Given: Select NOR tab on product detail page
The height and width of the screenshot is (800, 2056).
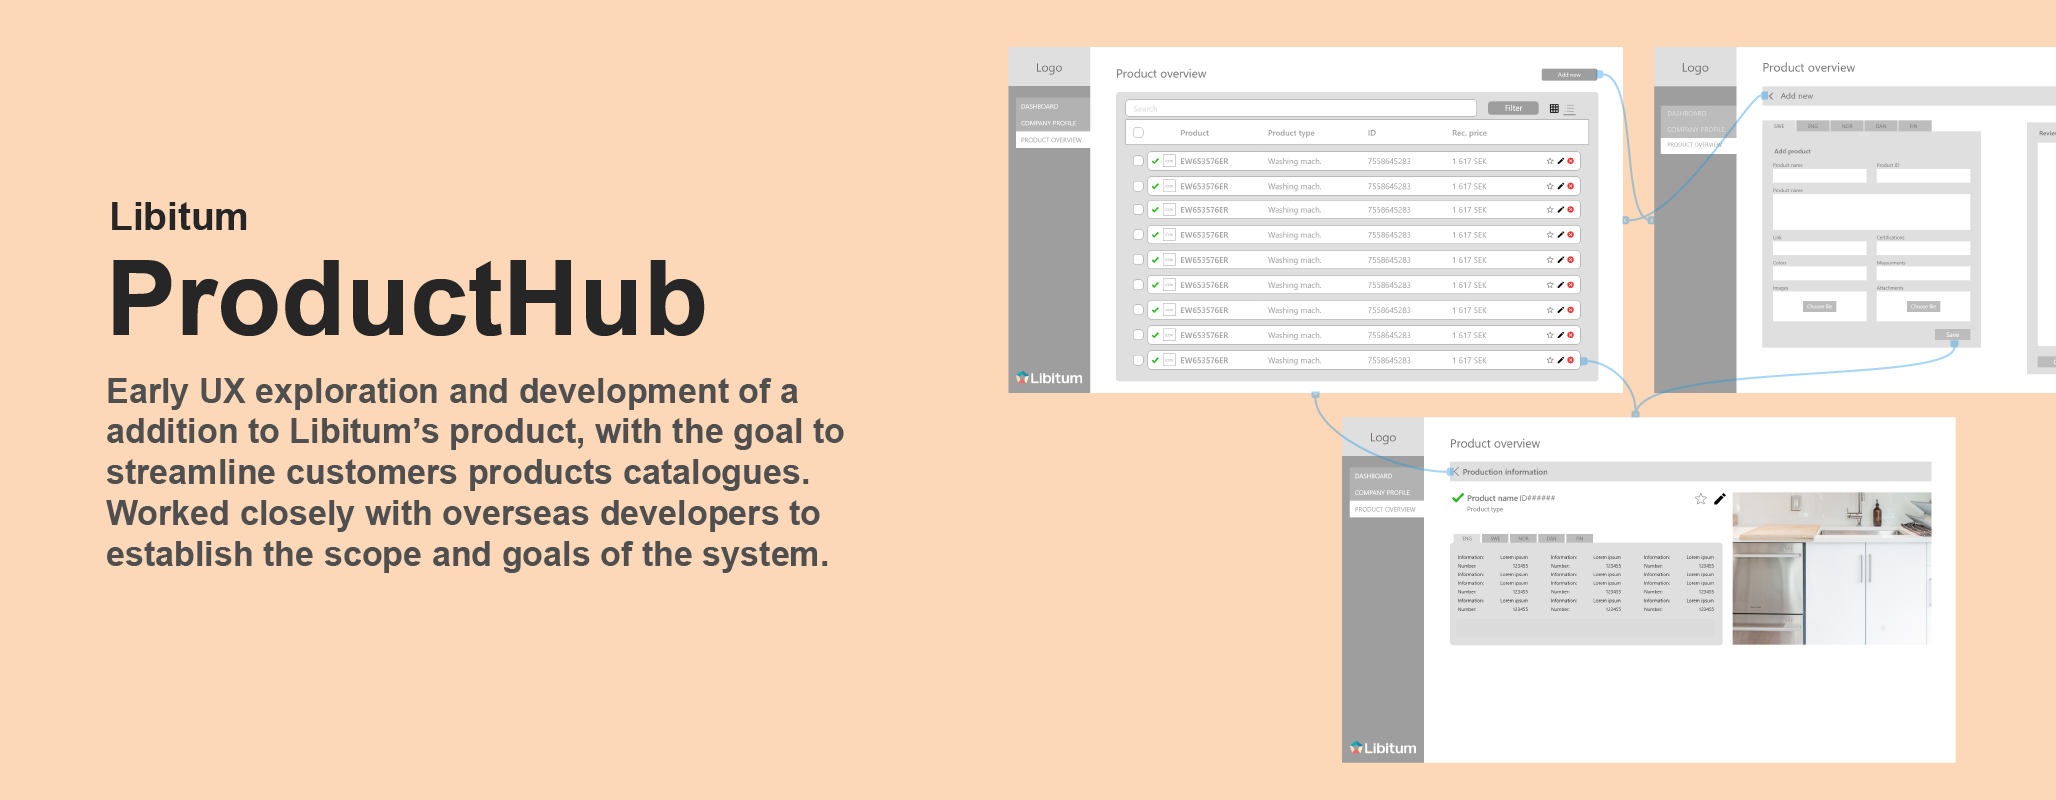Looking at the screenshot, I should click(1523, 538).
